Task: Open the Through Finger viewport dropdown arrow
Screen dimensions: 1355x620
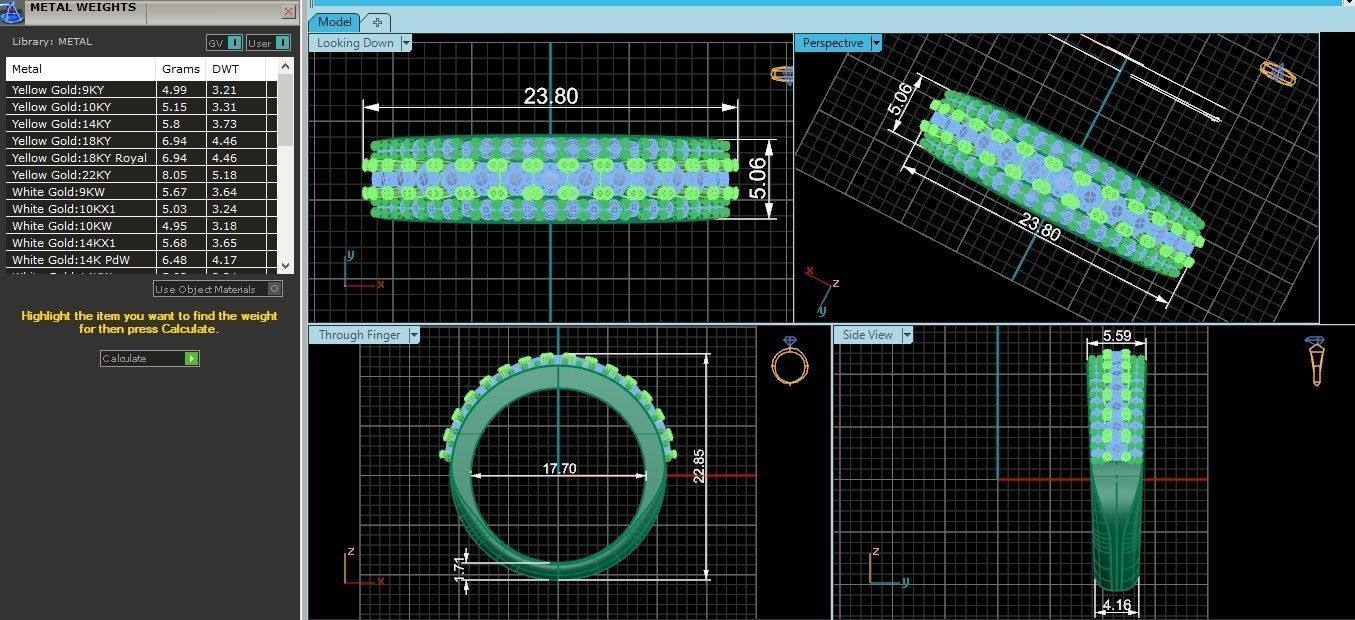Action: (414, 335)
